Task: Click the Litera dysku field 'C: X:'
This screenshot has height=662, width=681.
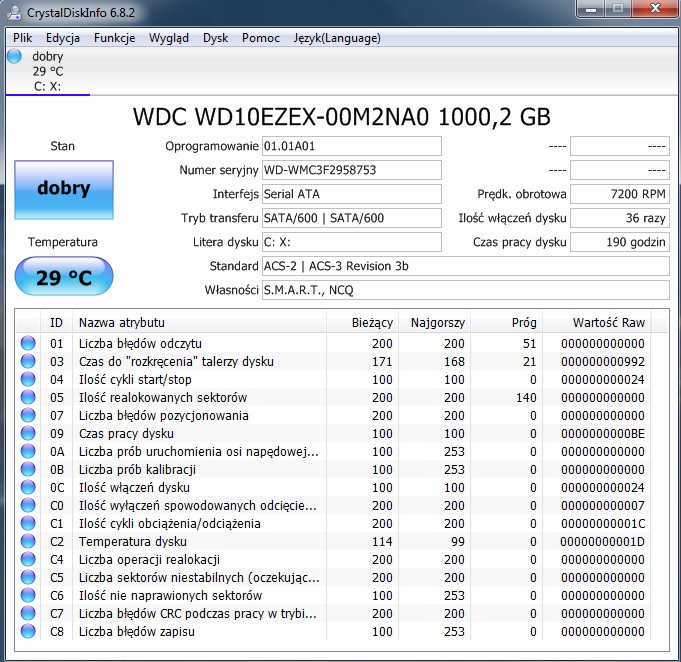Action: (352, 242)
